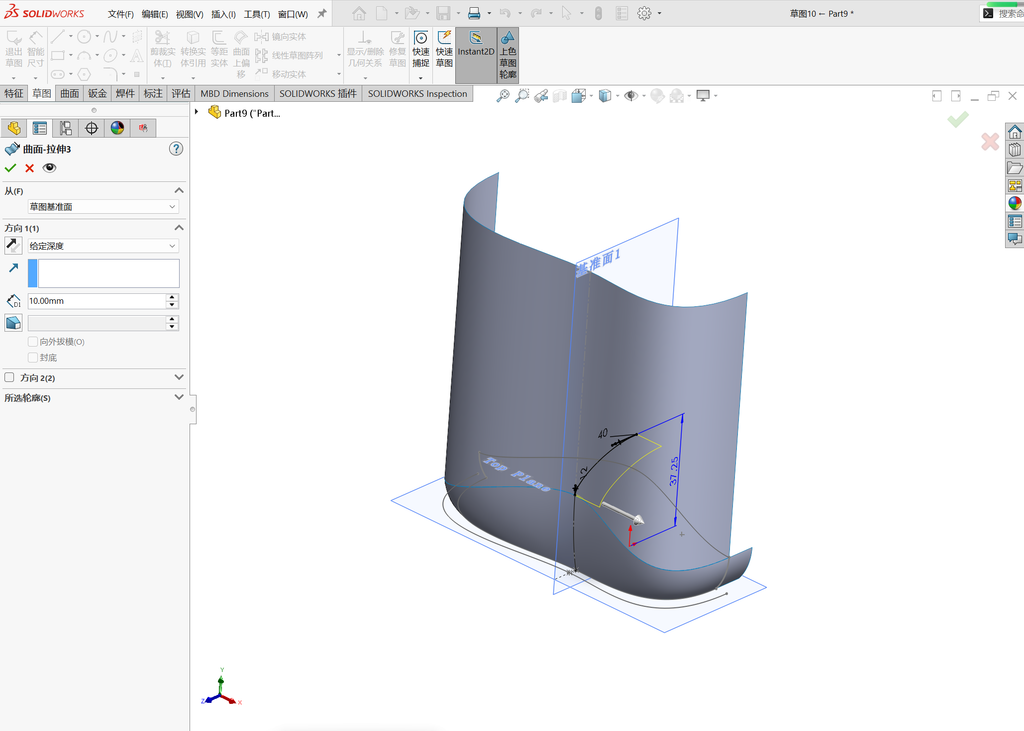1024x731 pixels.
Task: Expand the Direction 2 section chevron
Action: (179, 377)
